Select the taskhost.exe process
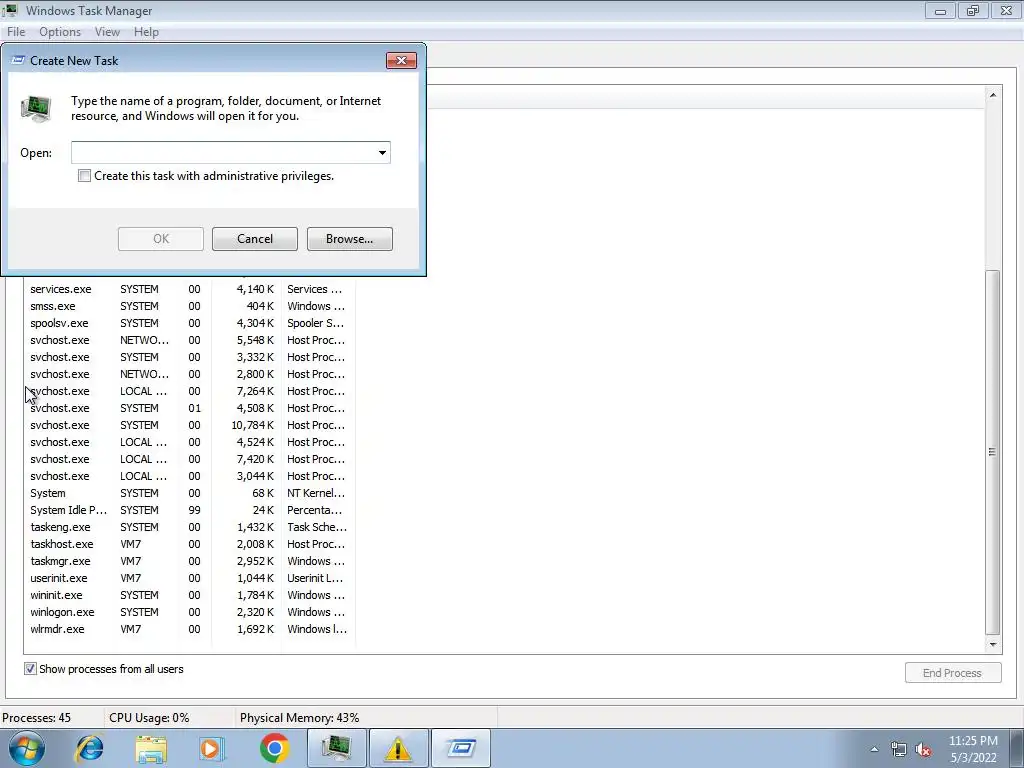This screenshot has height=768, width=1024. (x=189, y=544)
